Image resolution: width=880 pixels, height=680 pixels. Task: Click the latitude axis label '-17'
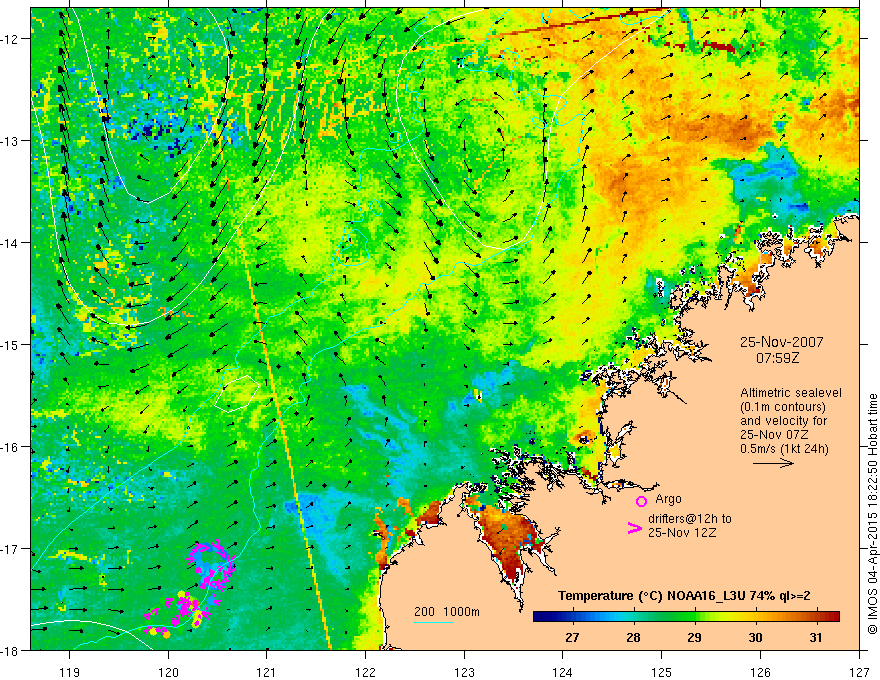(10, 548)
